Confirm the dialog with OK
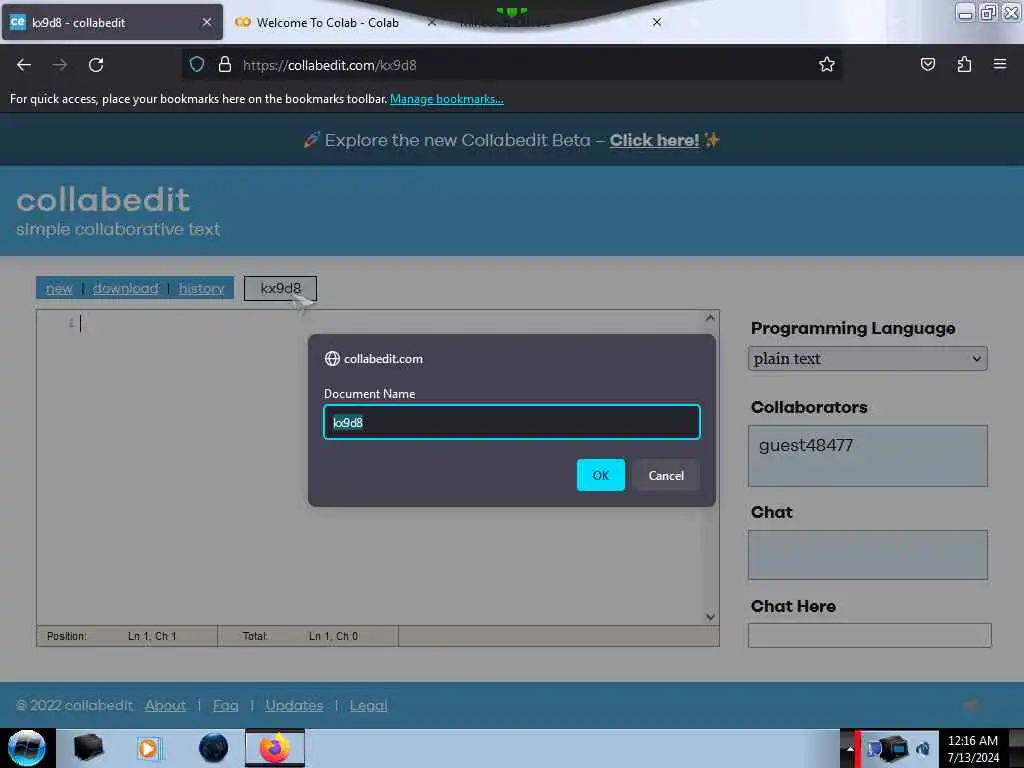Viewport: 1024px width, 768px height. tap(600, 475)
